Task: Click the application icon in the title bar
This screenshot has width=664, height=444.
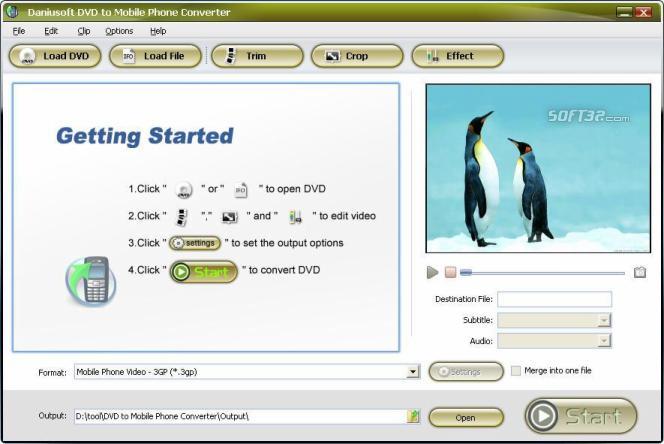Action: coord(12,12)
